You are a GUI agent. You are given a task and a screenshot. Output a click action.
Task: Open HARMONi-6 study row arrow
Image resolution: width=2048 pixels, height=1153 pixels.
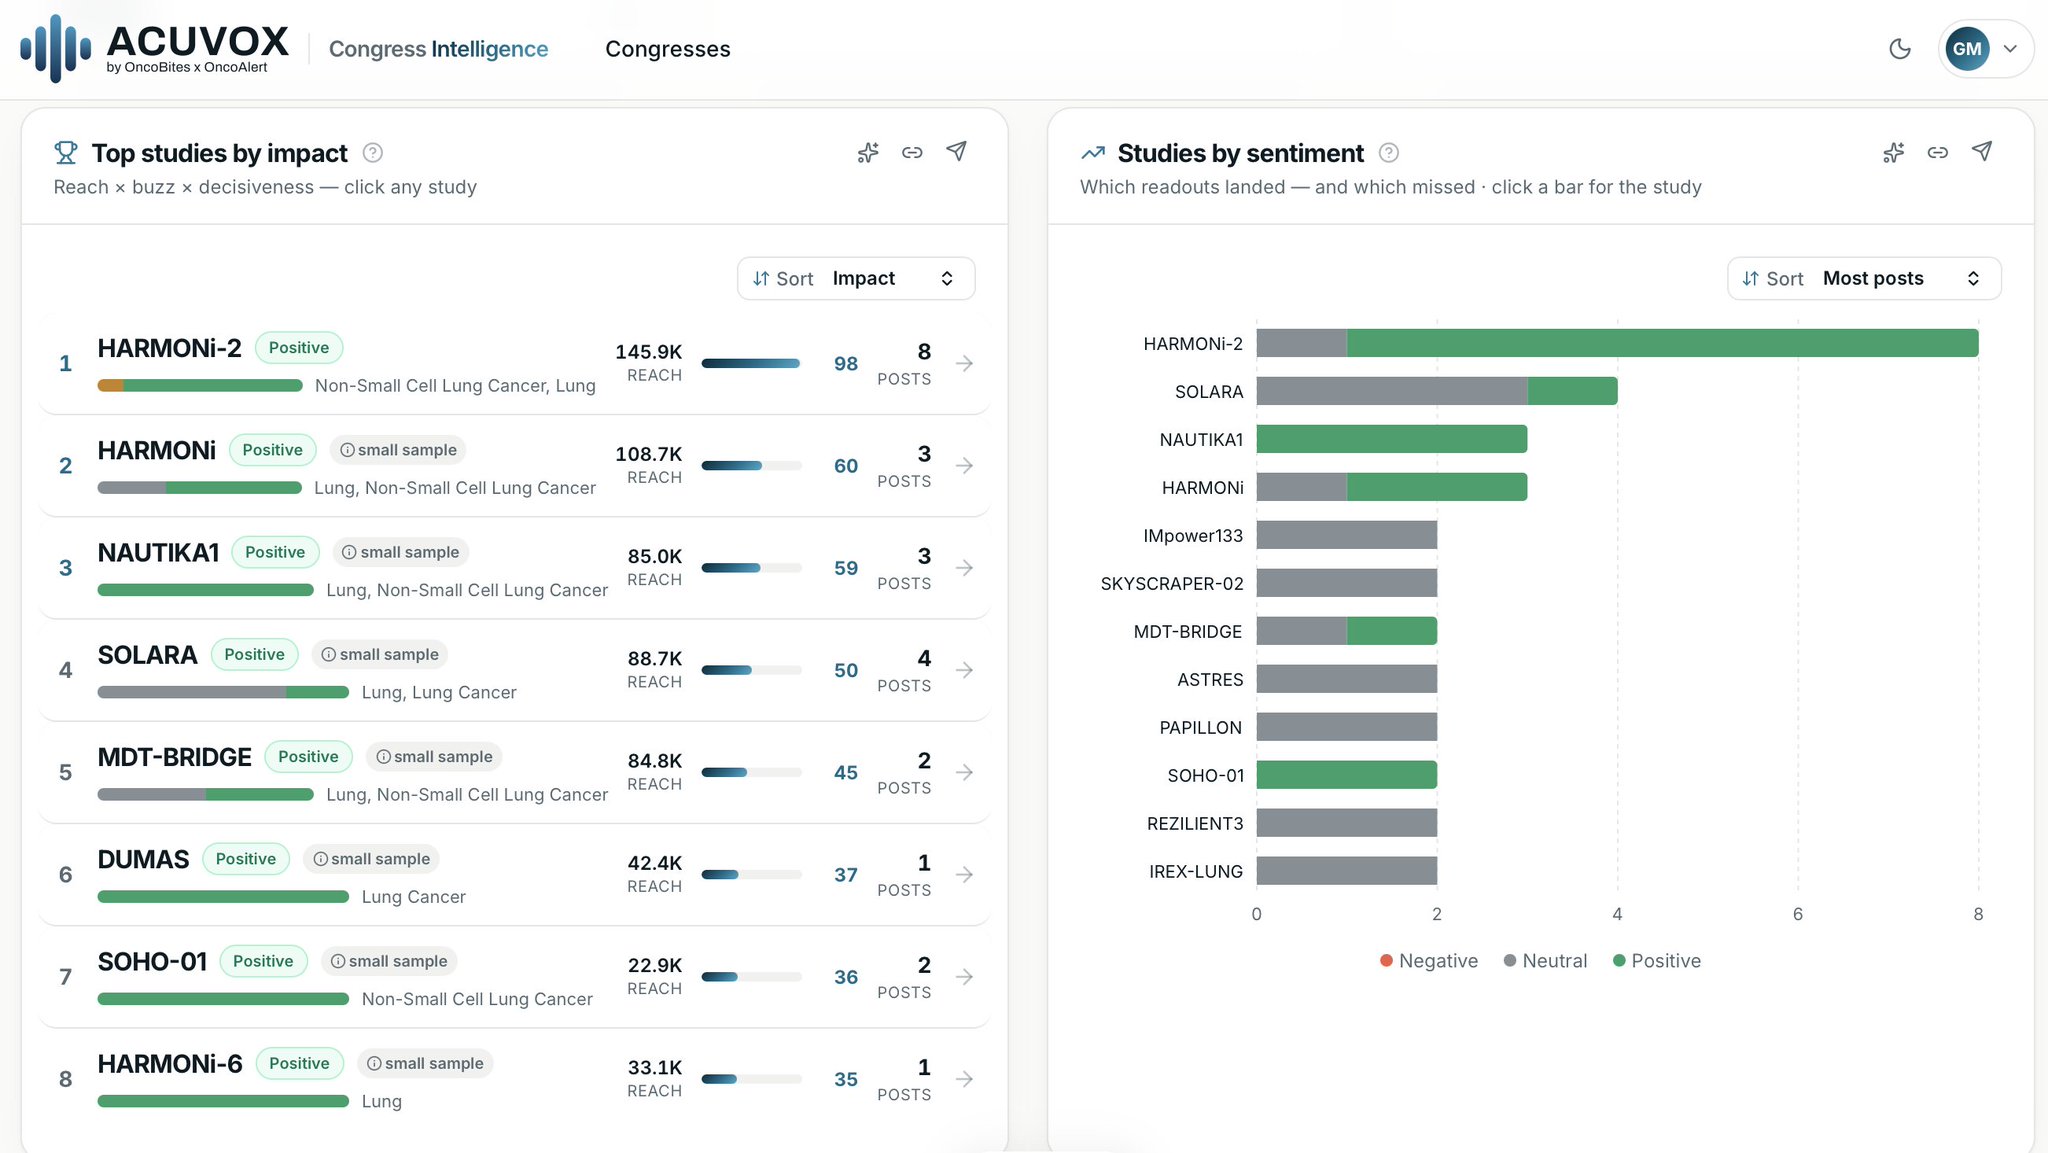(x=965, y=1079)
